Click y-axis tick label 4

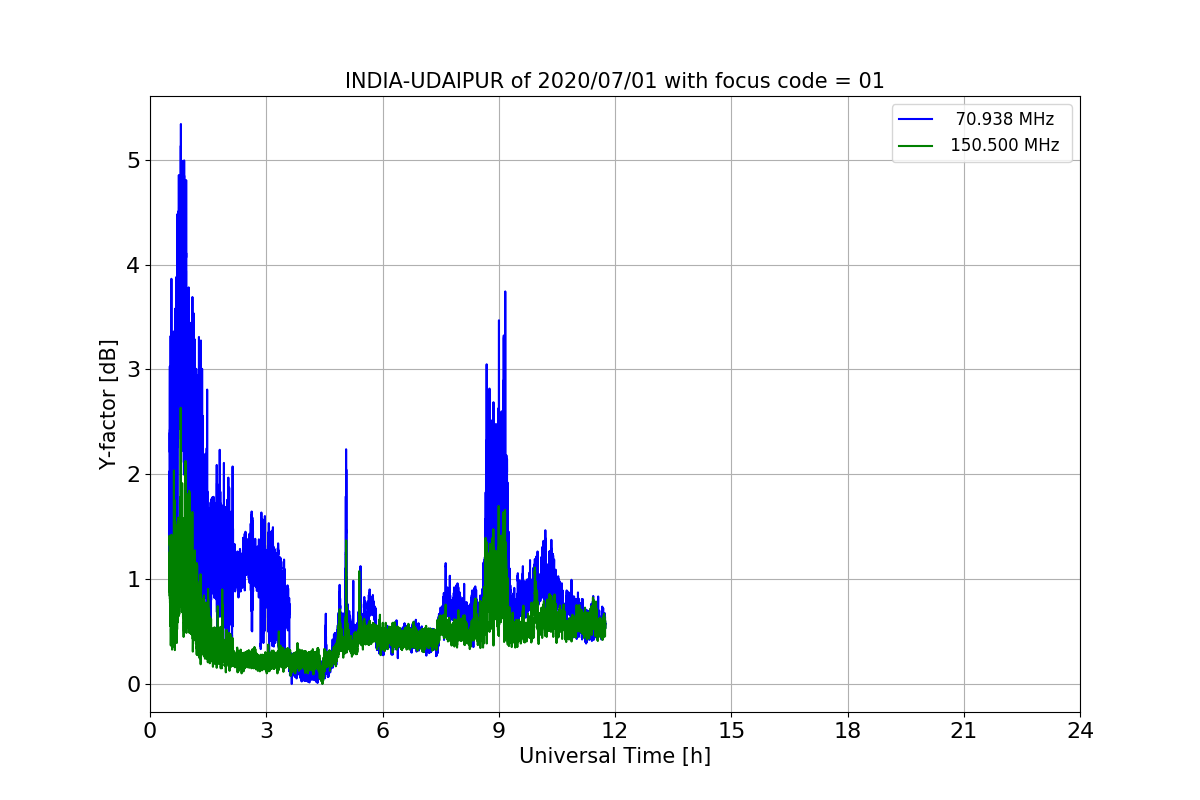click(x=134, y=266)
